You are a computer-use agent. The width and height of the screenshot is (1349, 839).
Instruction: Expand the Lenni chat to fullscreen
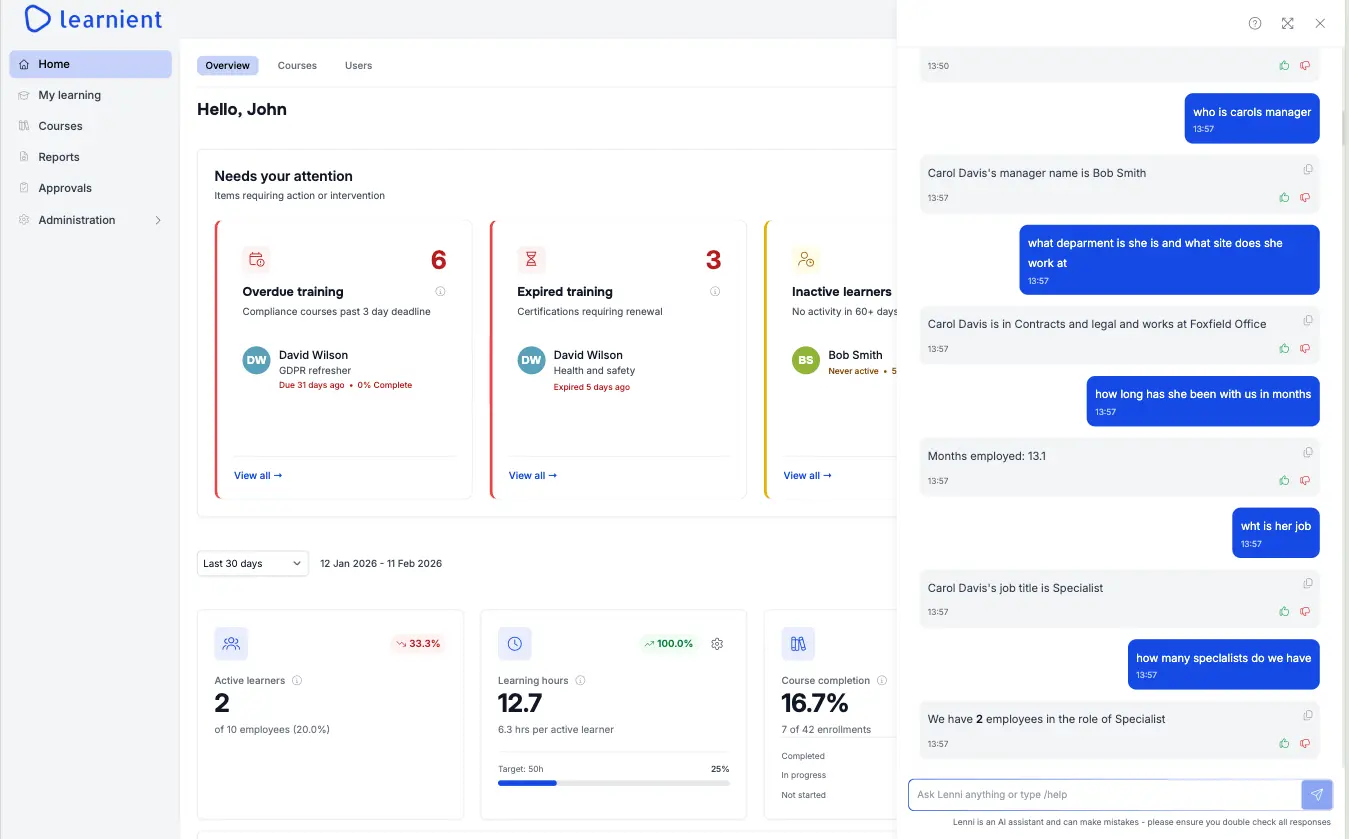tap(1287, 23)
